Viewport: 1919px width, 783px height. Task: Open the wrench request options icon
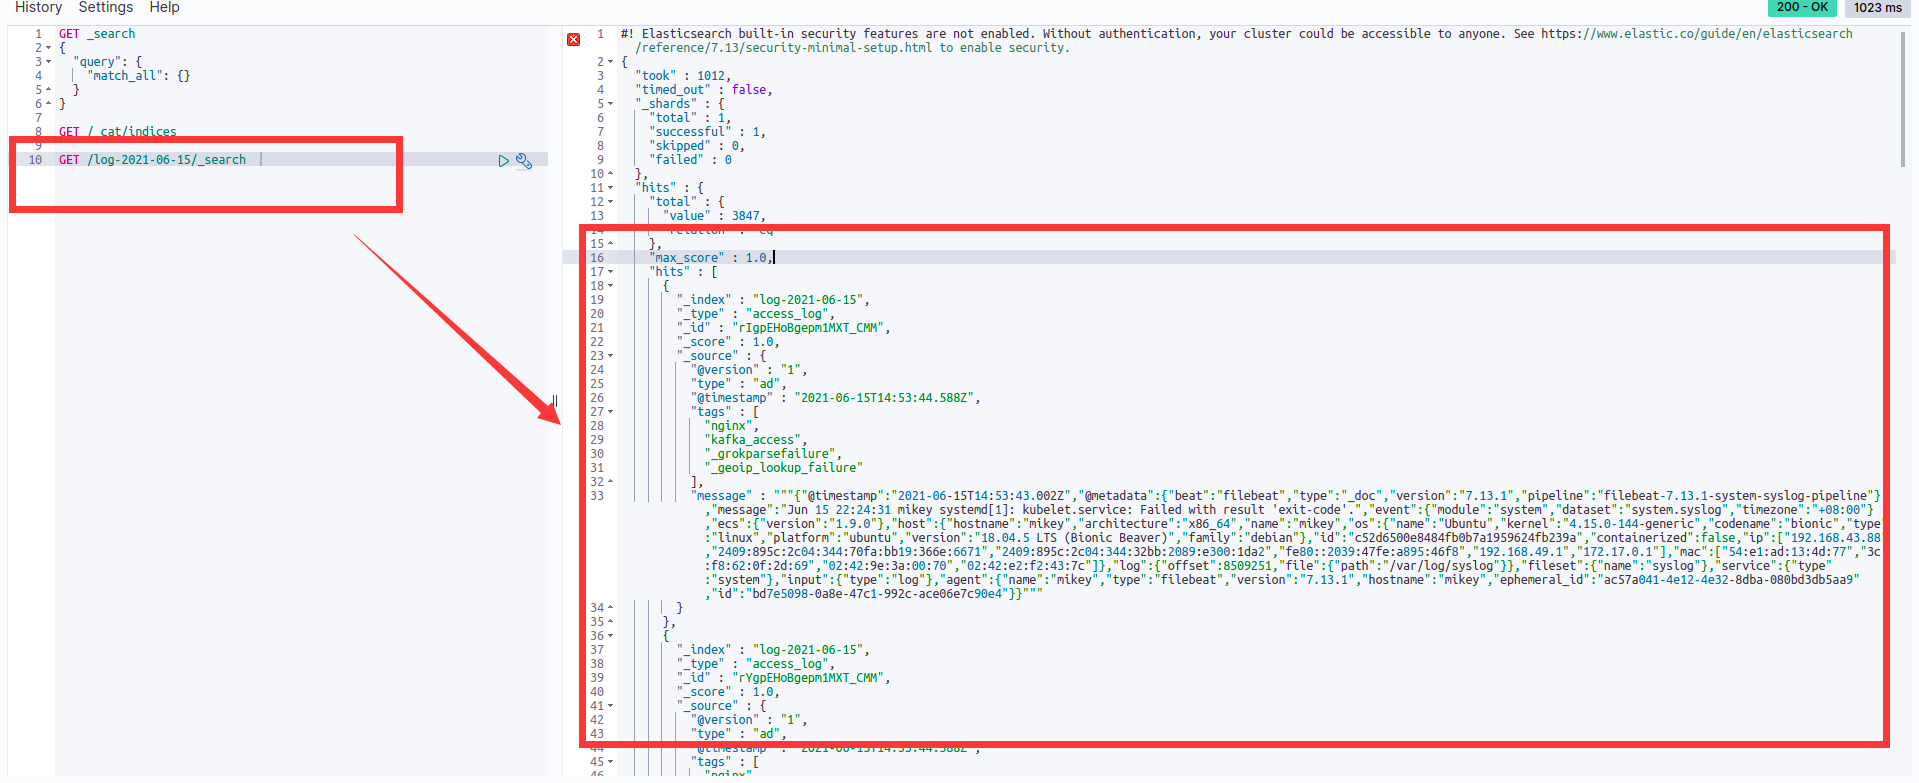[x=524, y=161]
